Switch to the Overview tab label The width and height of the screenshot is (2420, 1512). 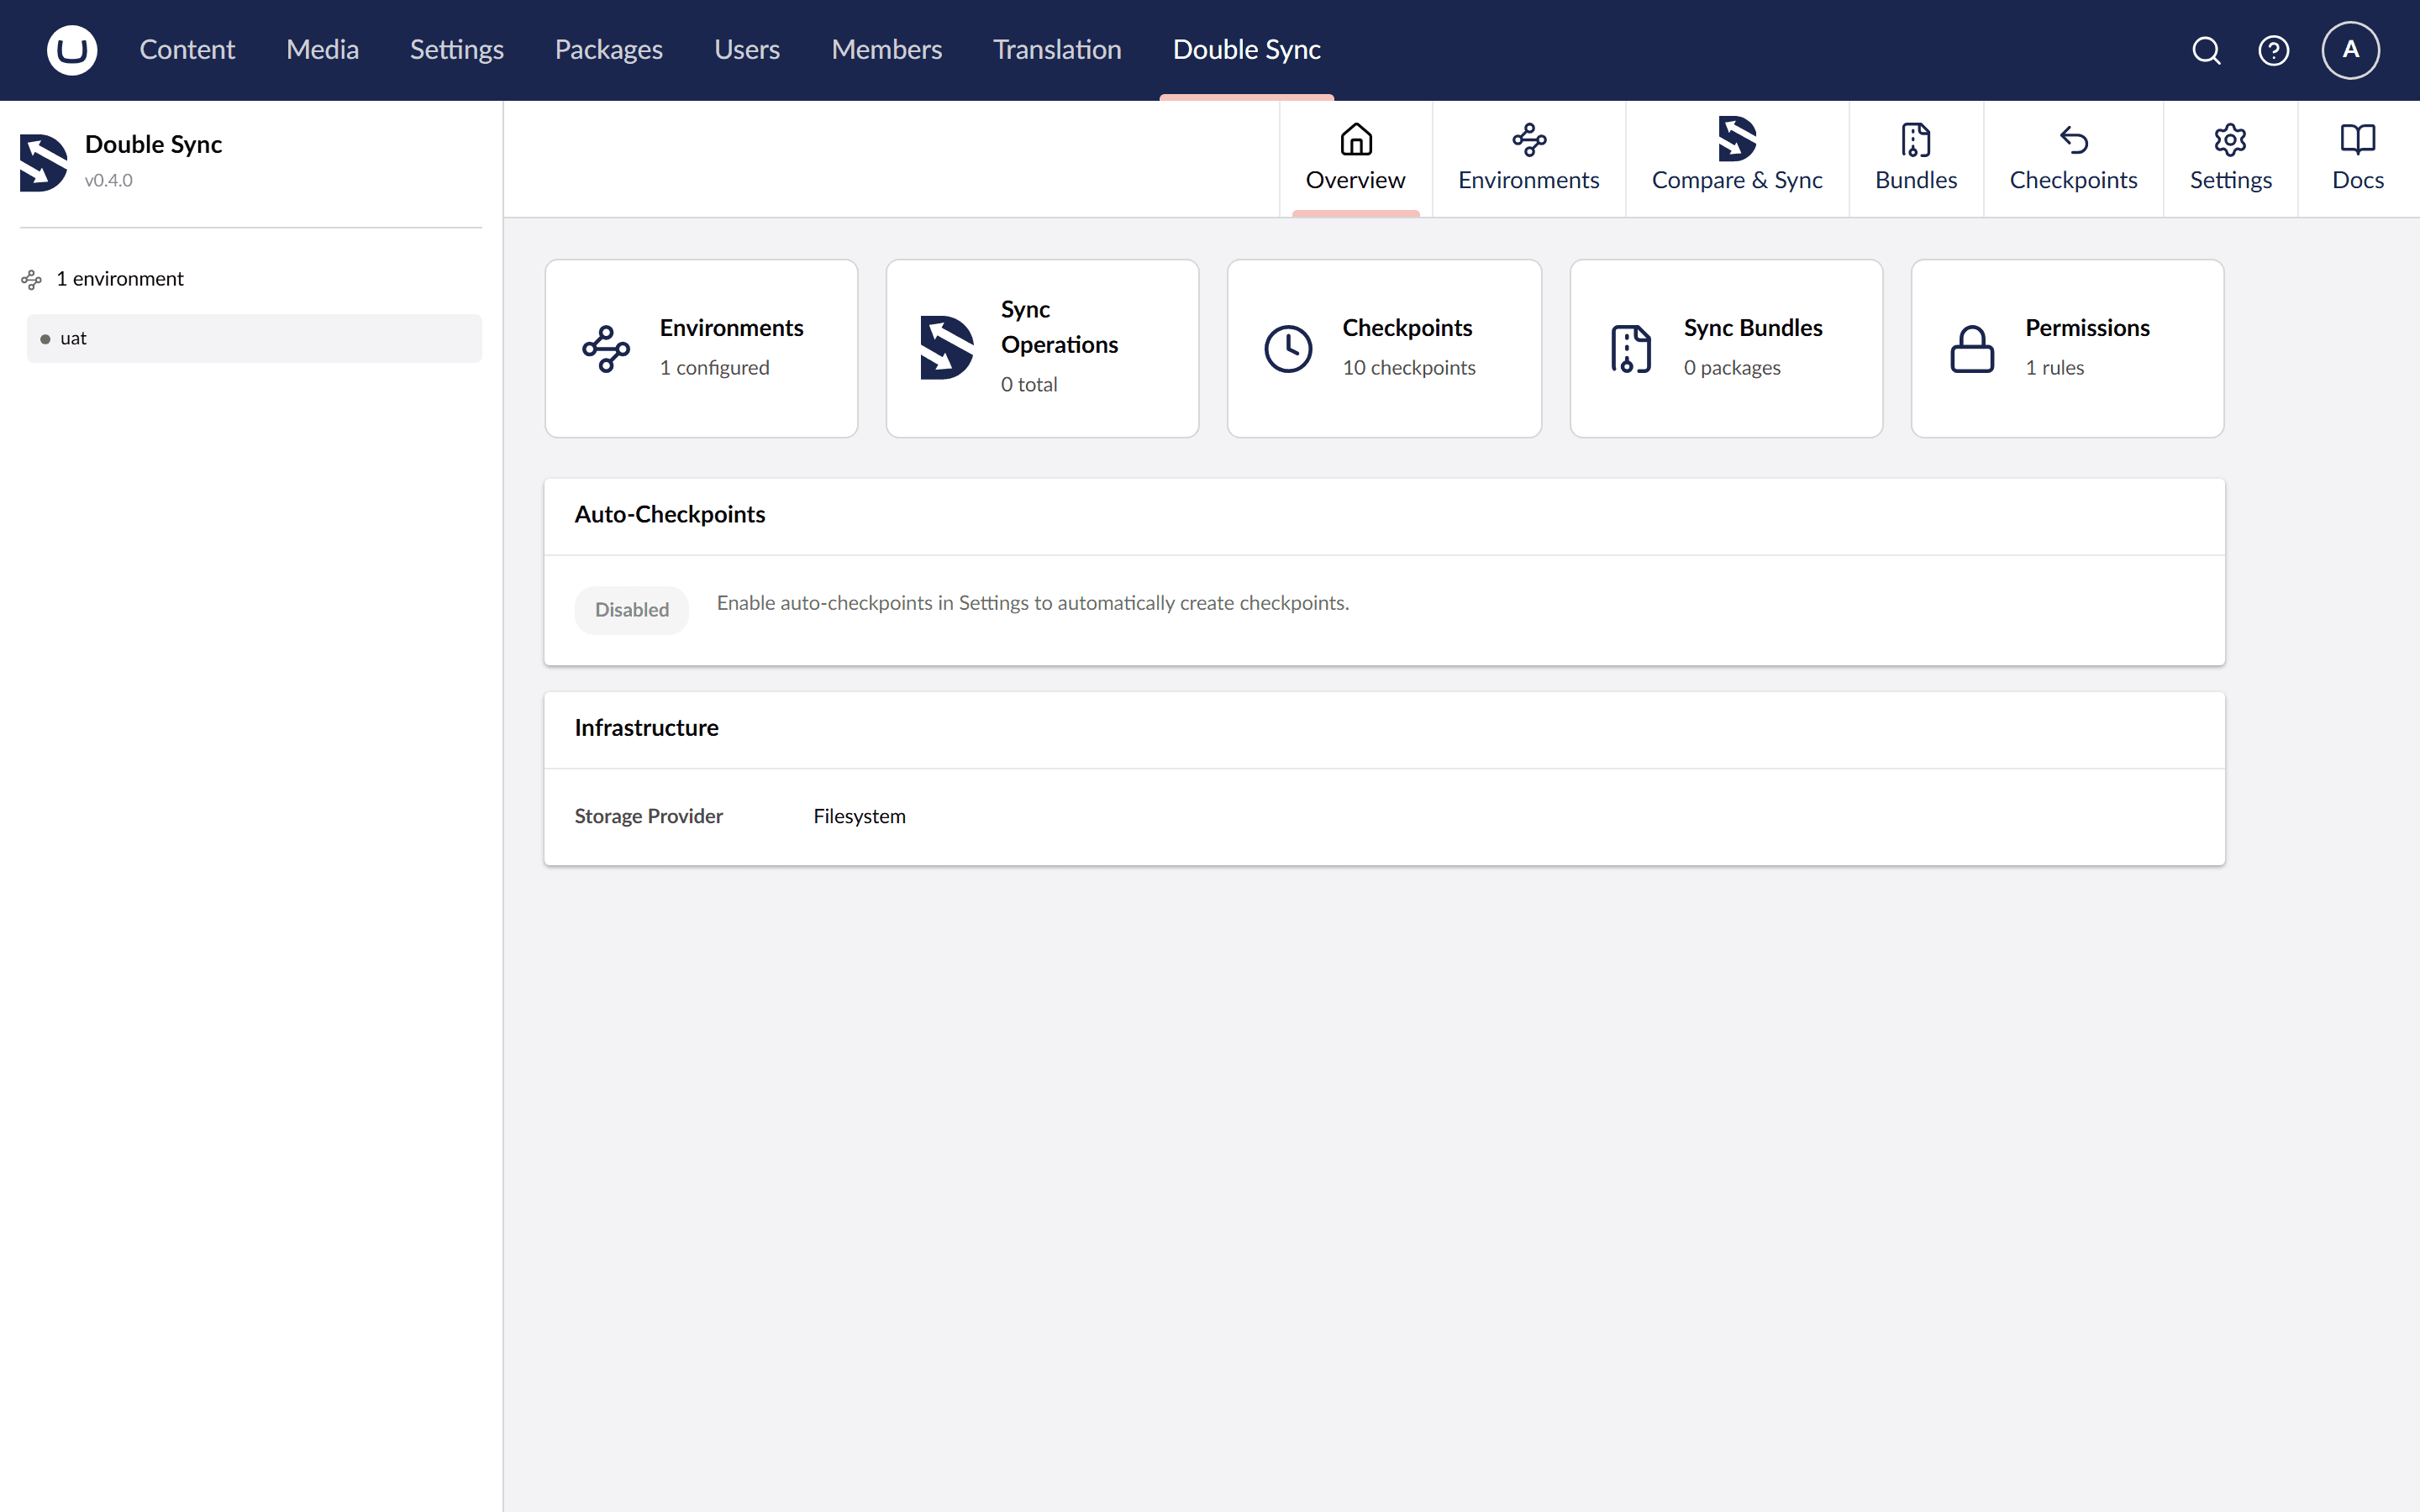click(x=1355, y=180)
